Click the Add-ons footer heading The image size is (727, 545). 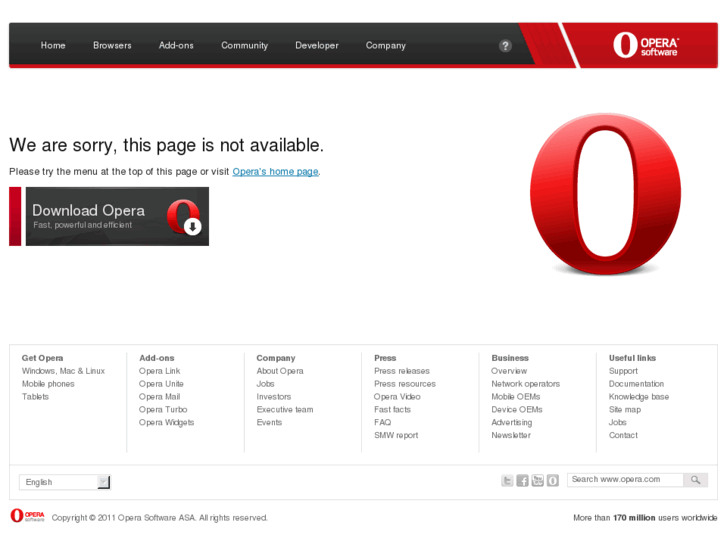coord(157,358)
